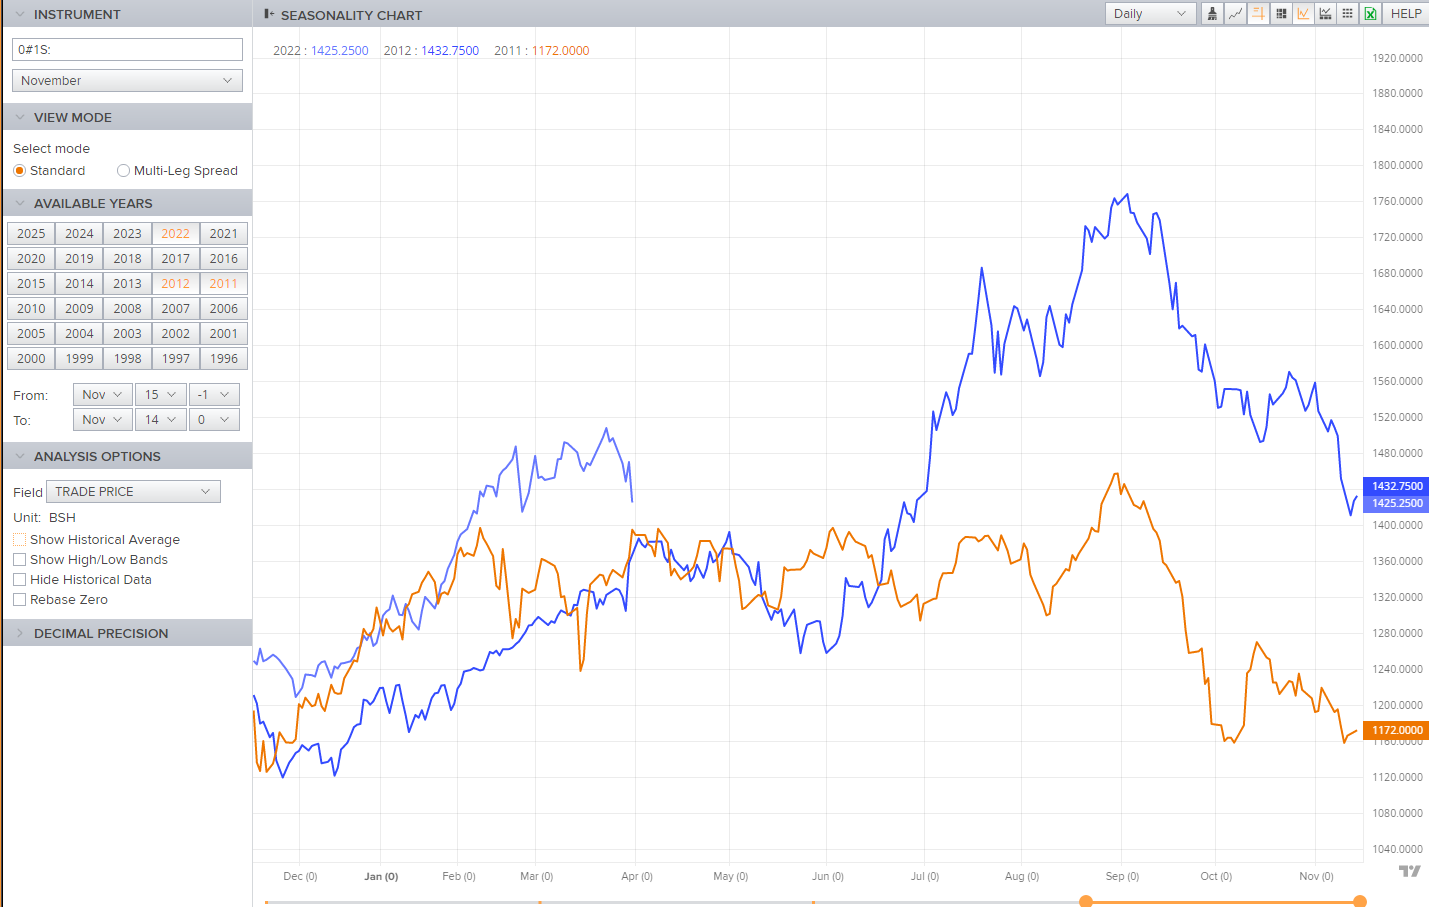Click the Jan (0) time axis label
The width and height of the screenshot is (1429, 907).
(381, 876)
